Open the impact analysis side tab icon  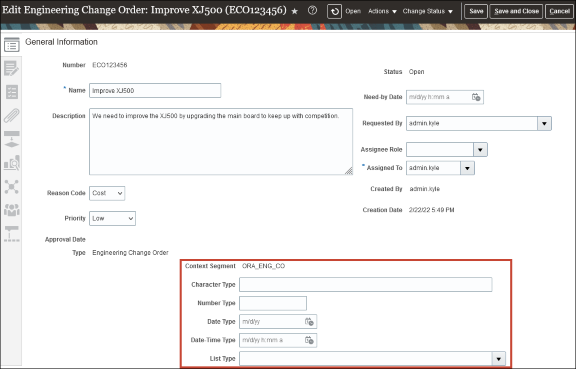(12, 163)
